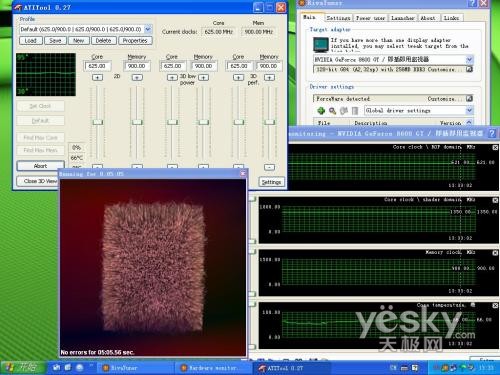Switch to the RivaTuner Main tab
This screenshot has width=500, height=375.
pos(309,17)
